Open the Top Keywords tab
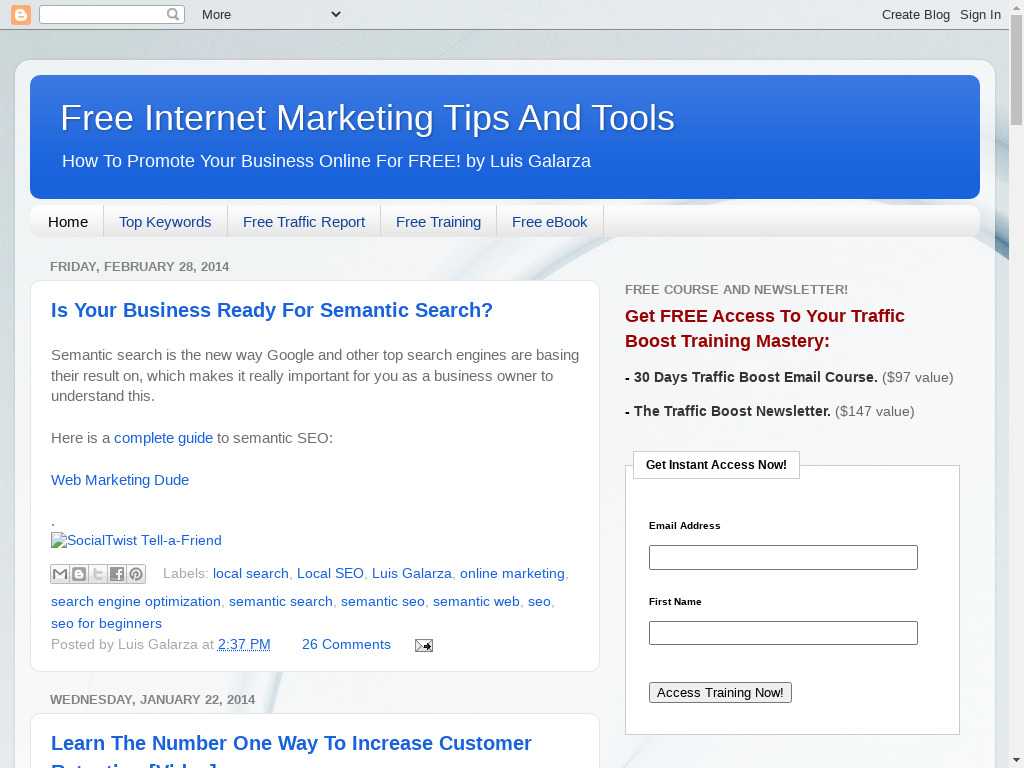 coord(165,222)
